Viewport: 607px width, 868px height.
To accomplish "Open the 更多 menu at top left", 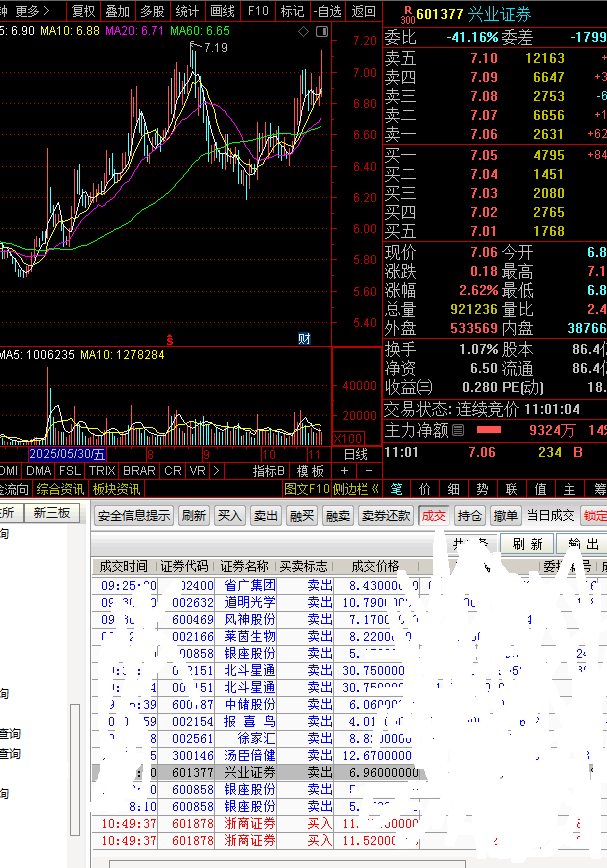I will 32,11.
